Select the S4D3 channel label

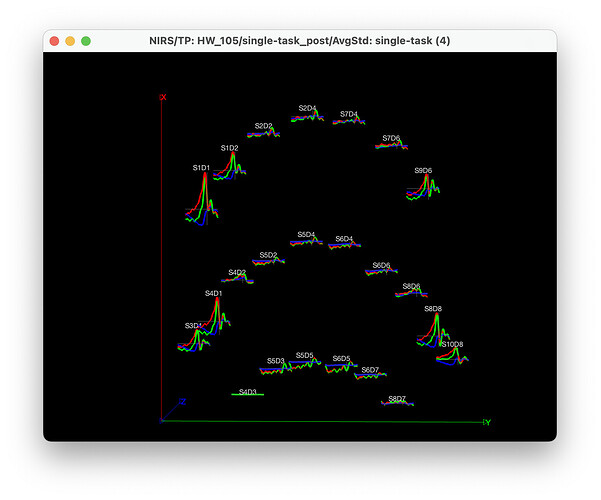(x=248, y=392)
